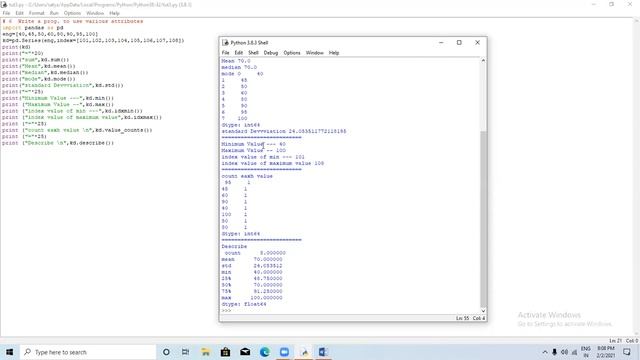
Task: Open Microsoft Store from taskbar
Action: click(225, 352)
